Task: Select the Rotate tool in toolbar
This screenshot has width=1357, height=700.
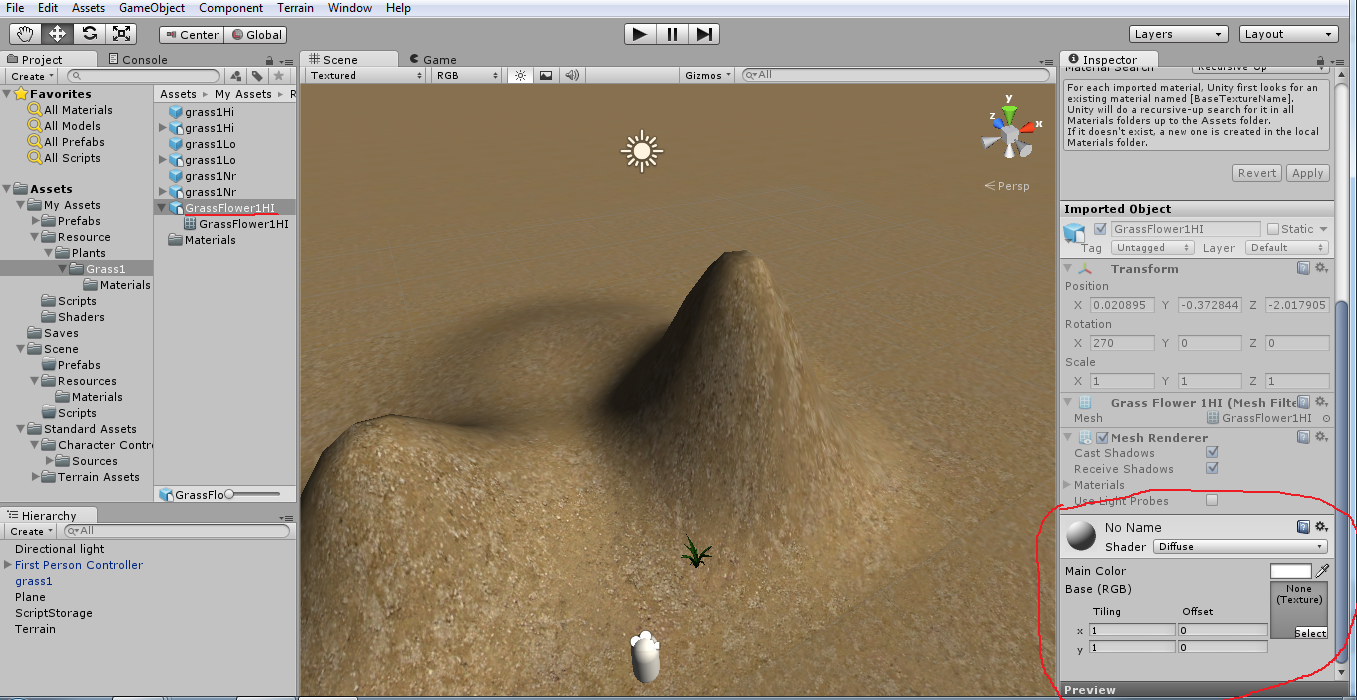Action: 89,34
